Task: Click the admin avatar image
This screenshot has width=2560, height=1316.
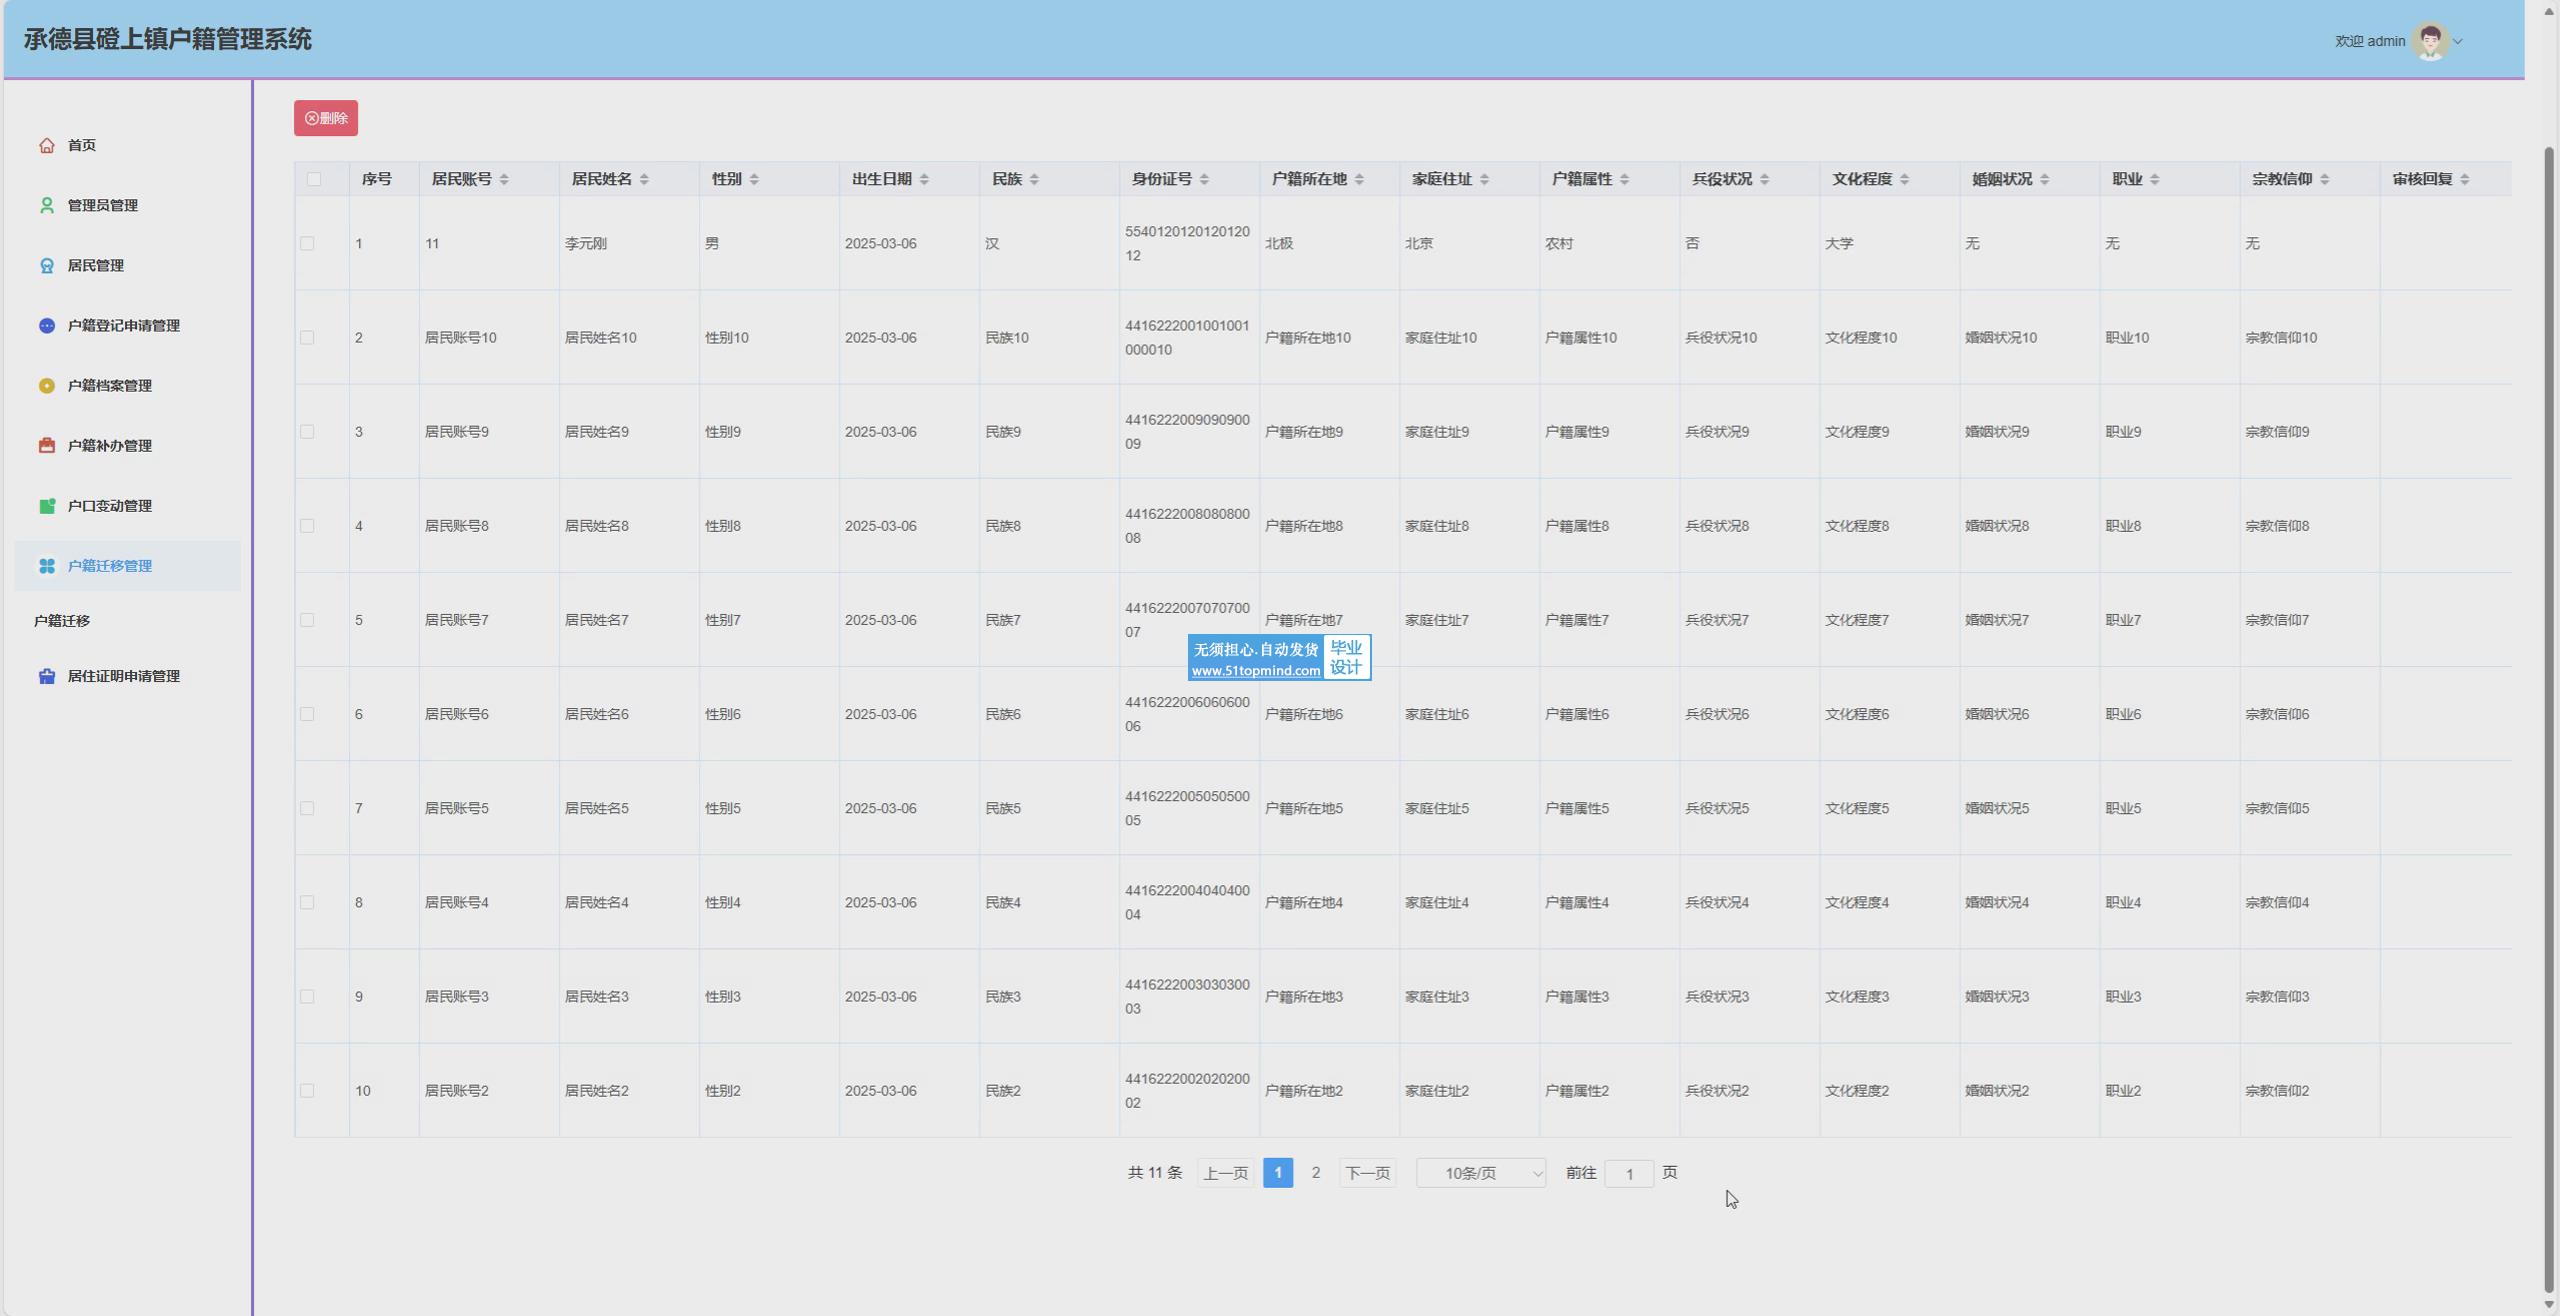Action: pyautogui.click(x=2430, y=41)
